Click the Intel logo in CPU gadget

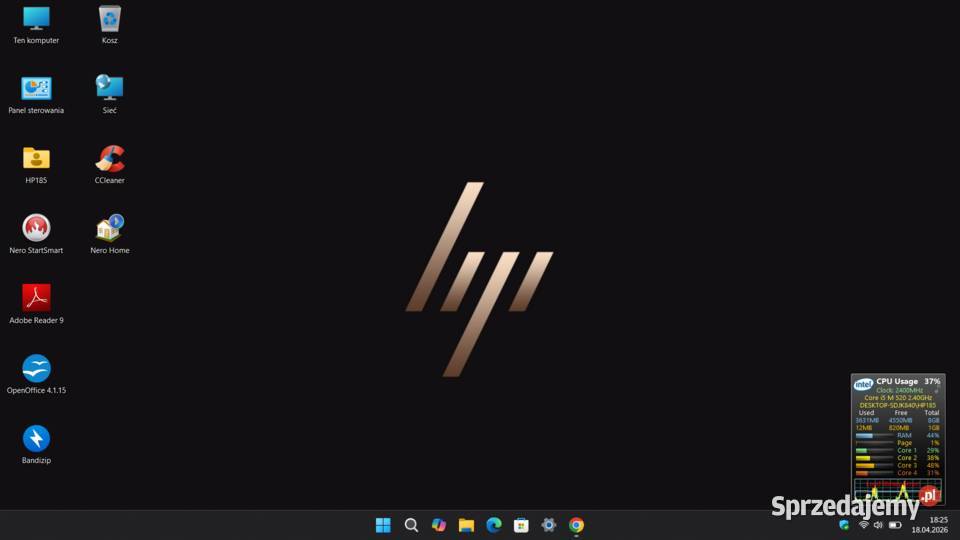pos(863,384)
